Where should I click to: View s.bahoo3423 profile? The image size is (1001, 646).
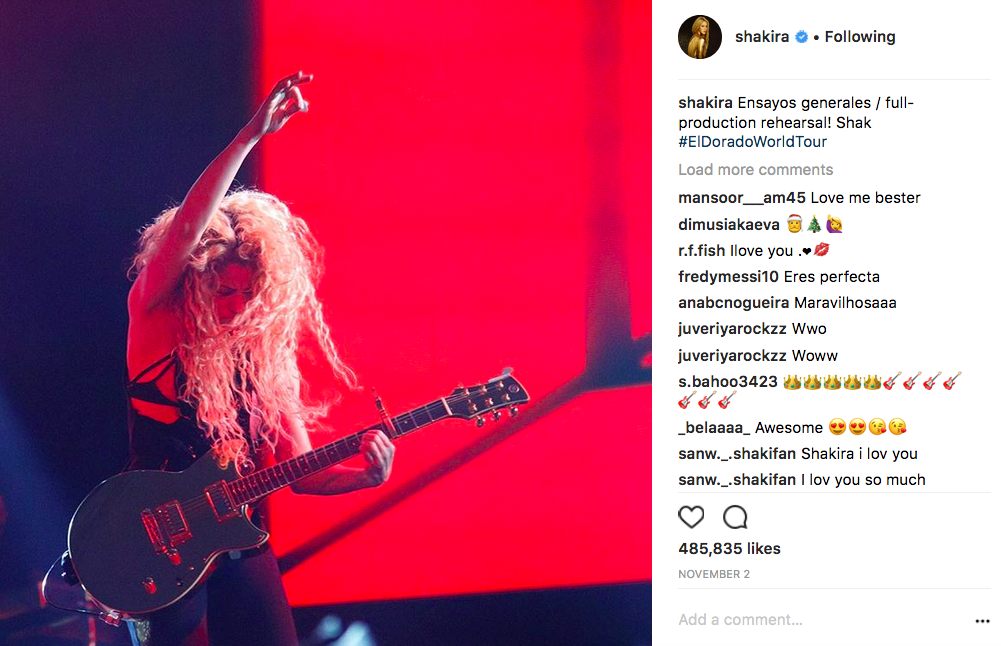tap(728, 382)
